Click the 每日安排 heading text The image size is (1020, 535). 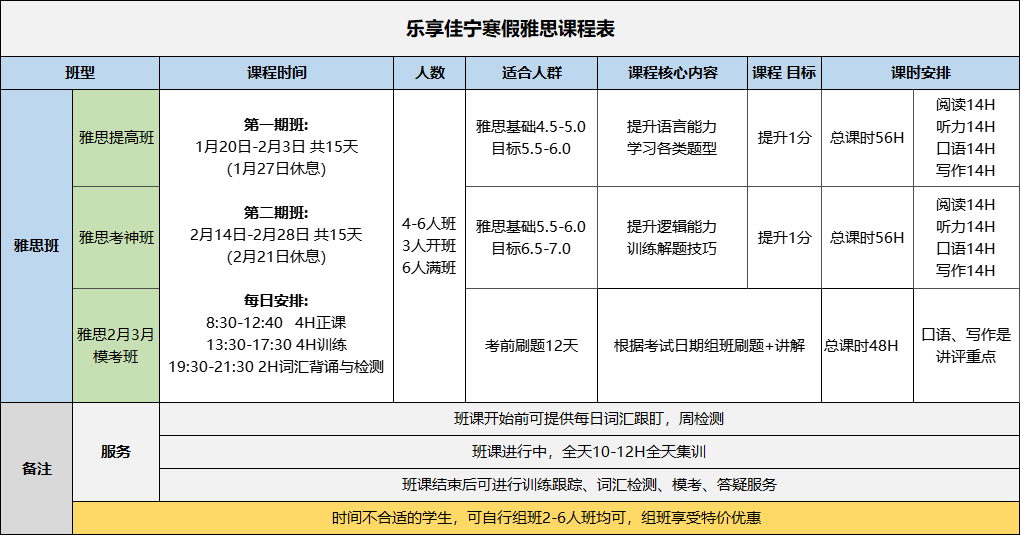(276, 301)
